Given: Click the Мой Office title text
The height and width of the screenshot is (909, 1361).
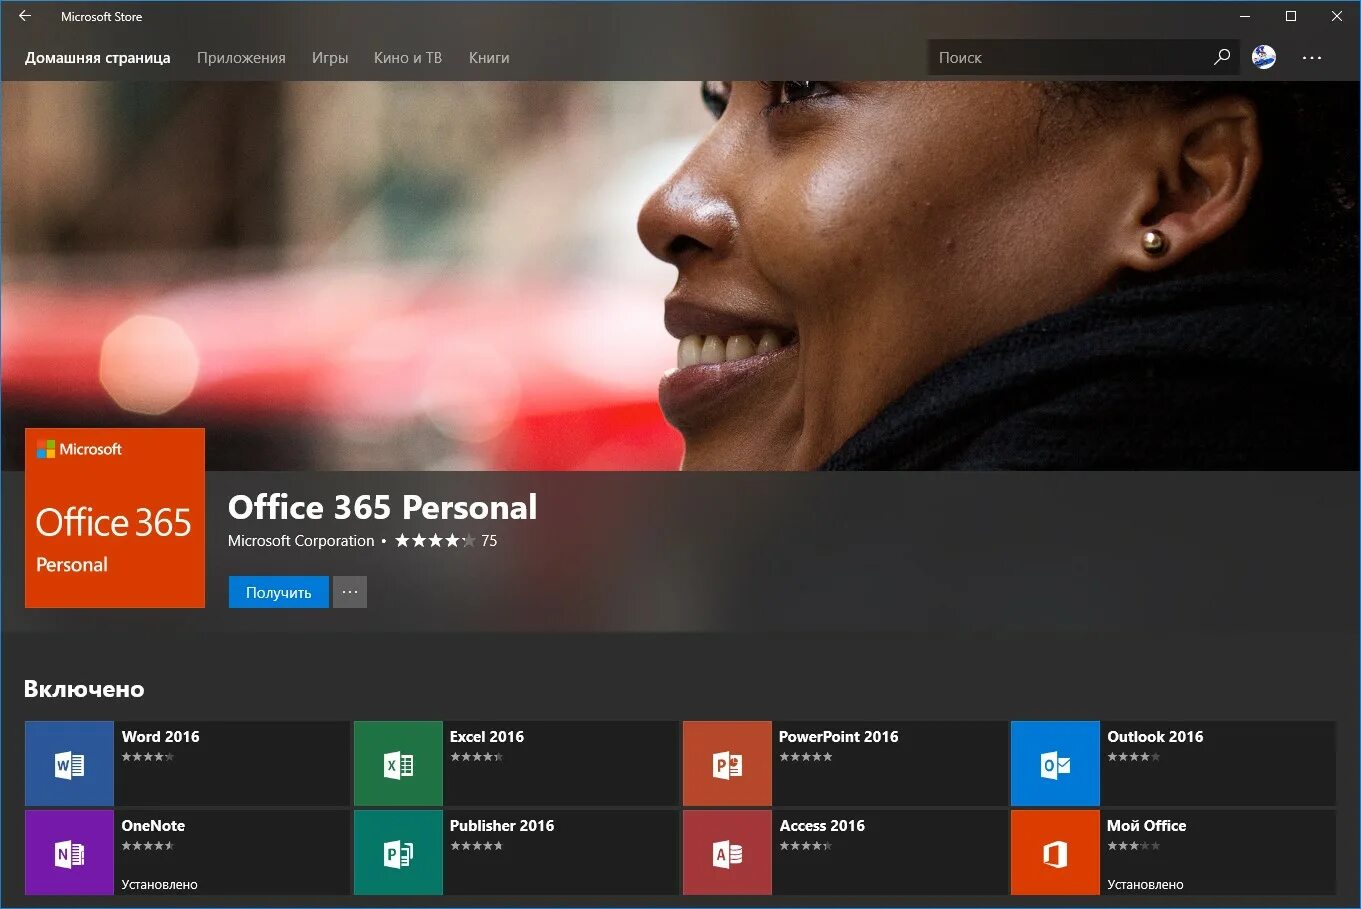Looking at the screenshot, I should tap(1147, 826).
